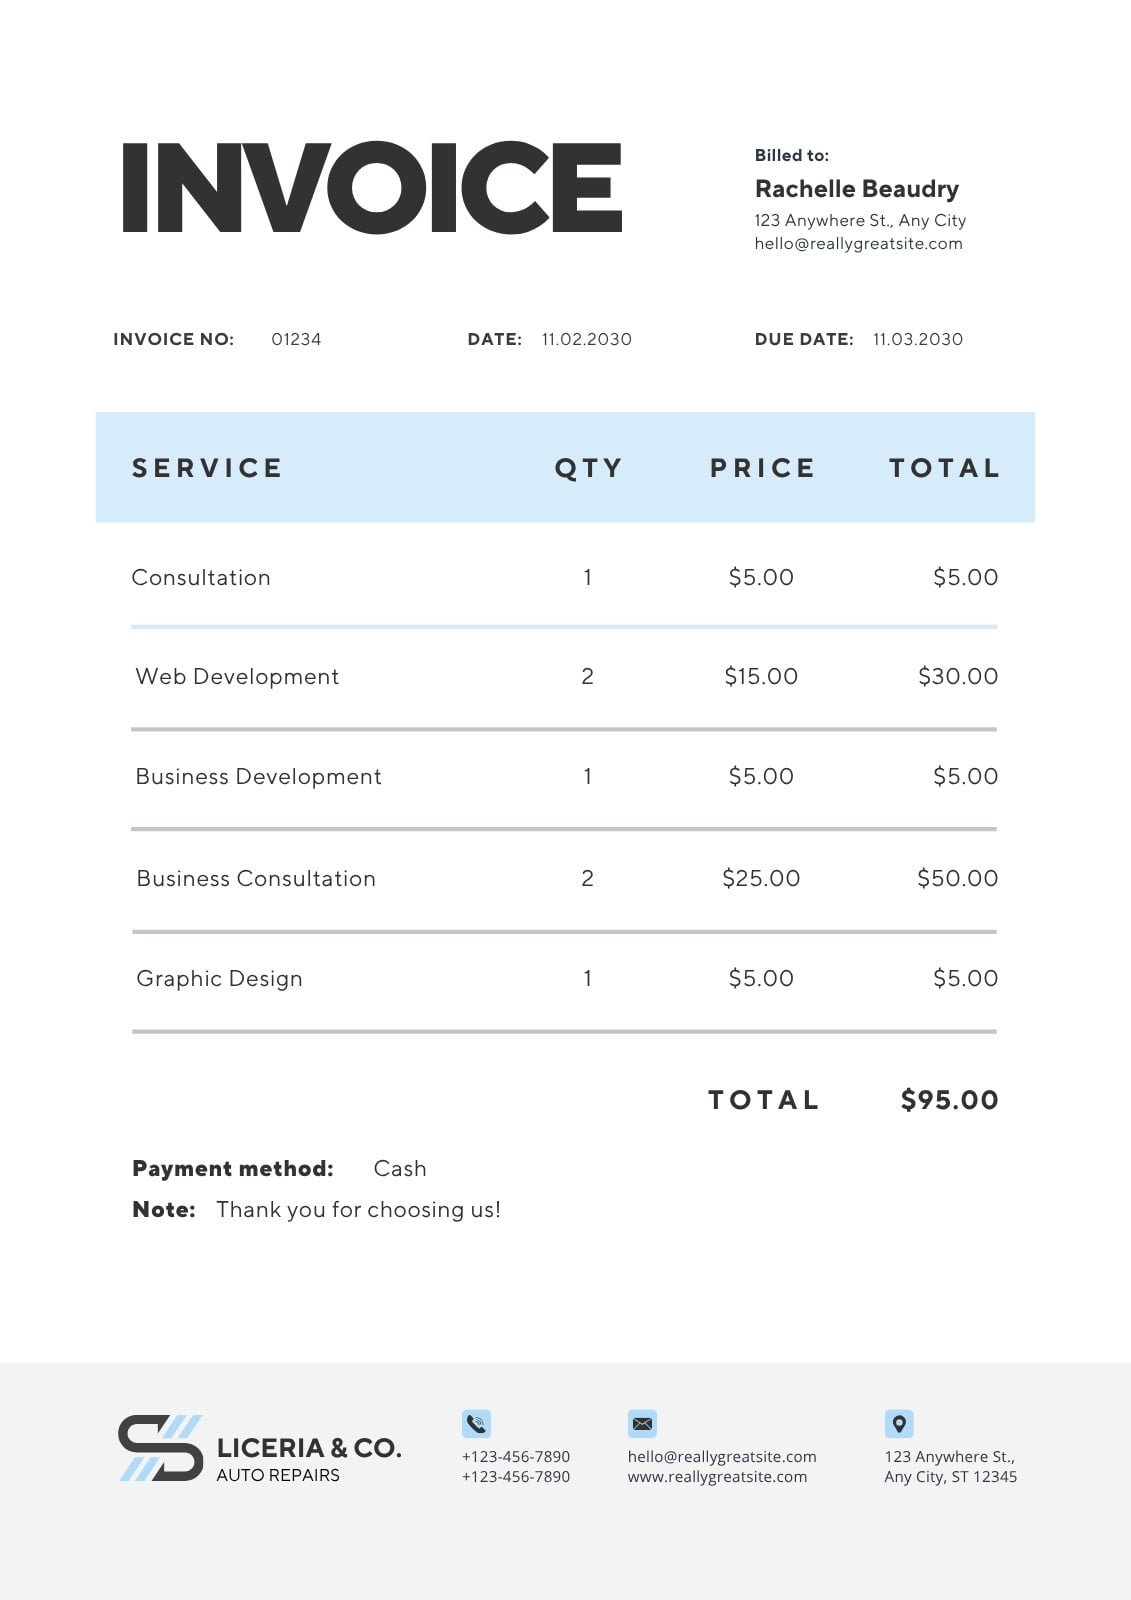The image size is (1131, 1600).
Task: Click the envelope email icon
Action: tap(642, 1423)
